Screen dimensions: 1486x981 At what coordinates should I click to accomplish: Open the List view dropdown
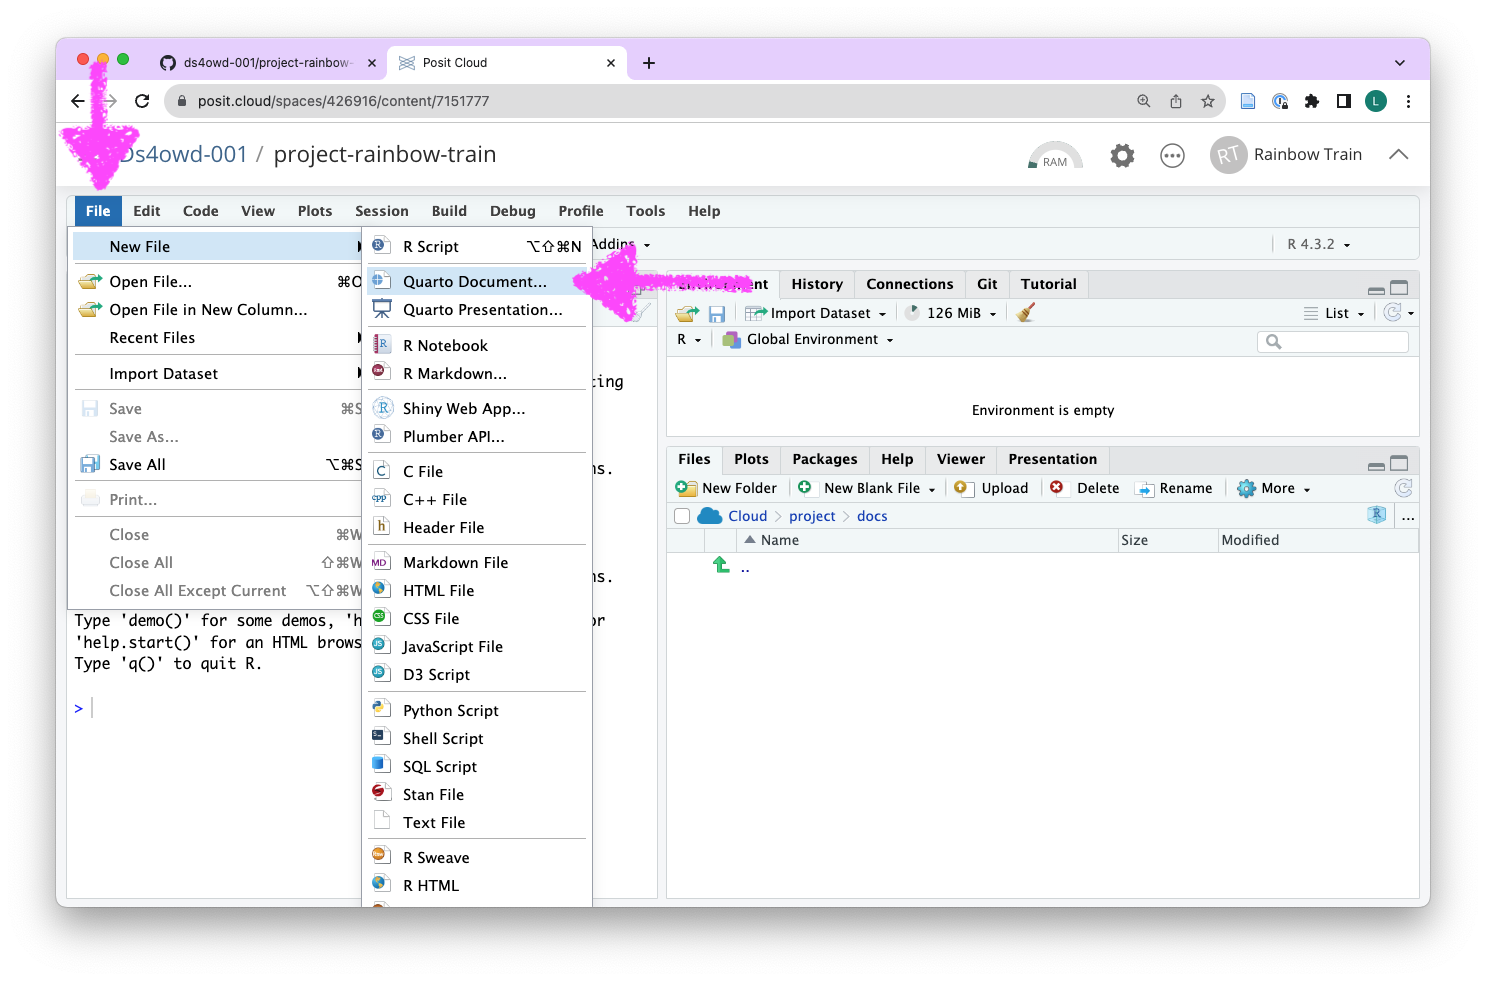coord(1335,313)
